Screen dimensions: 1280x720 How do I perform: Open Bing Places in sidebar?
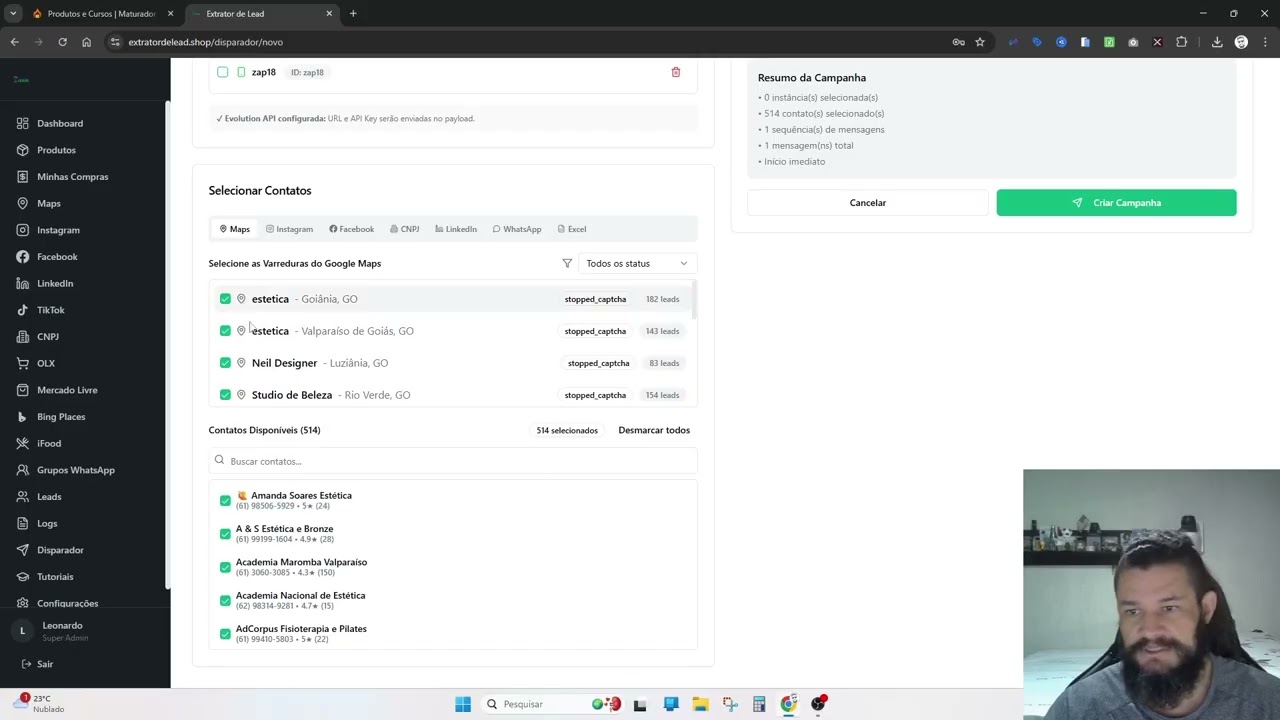(61, 417)
